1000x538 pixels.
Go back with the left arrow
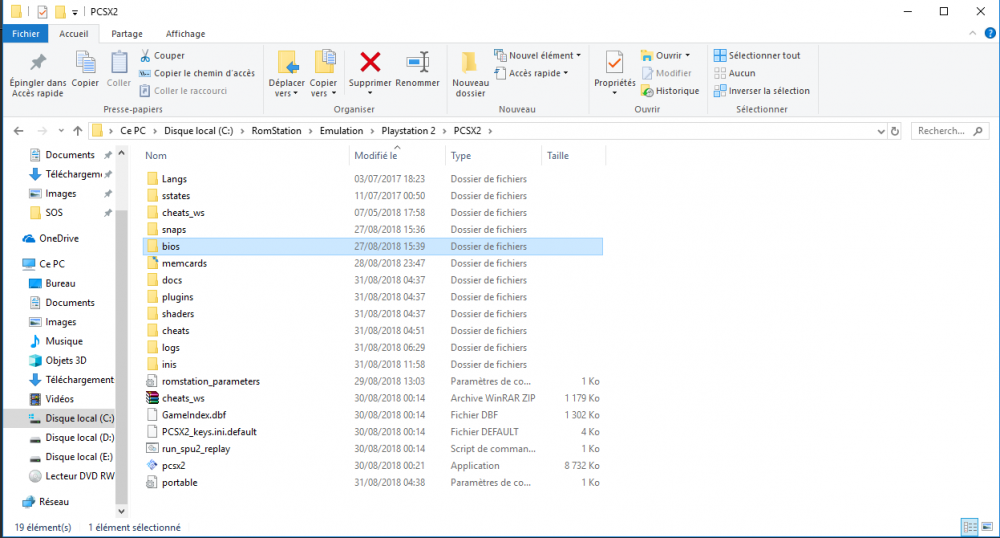tap(18, 131)
